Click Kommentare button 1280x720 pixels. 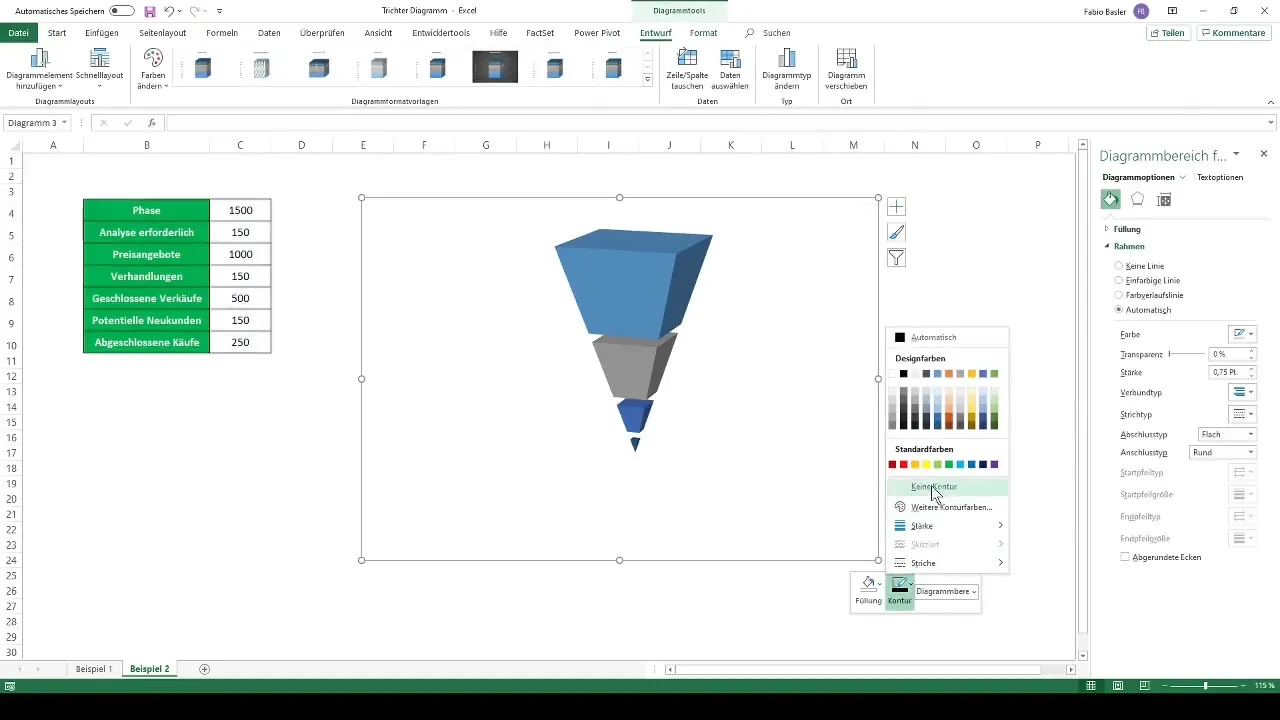click(1233, 33)
